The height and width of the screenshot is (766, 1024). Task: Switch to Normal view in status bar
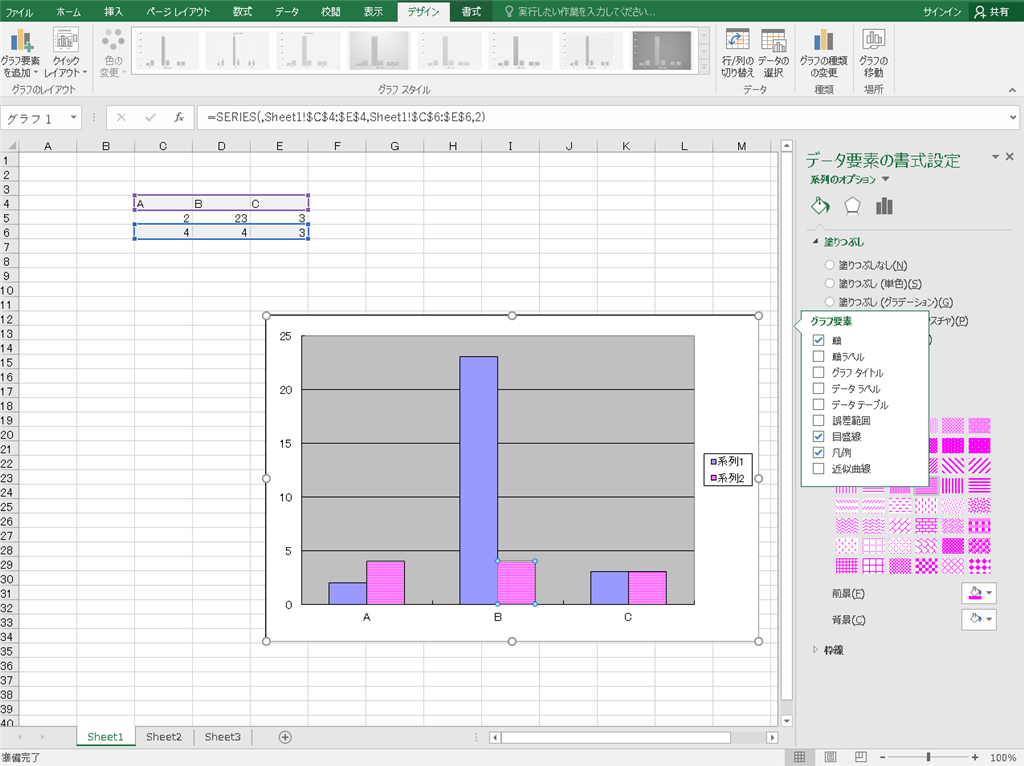[x=799, y=758]
